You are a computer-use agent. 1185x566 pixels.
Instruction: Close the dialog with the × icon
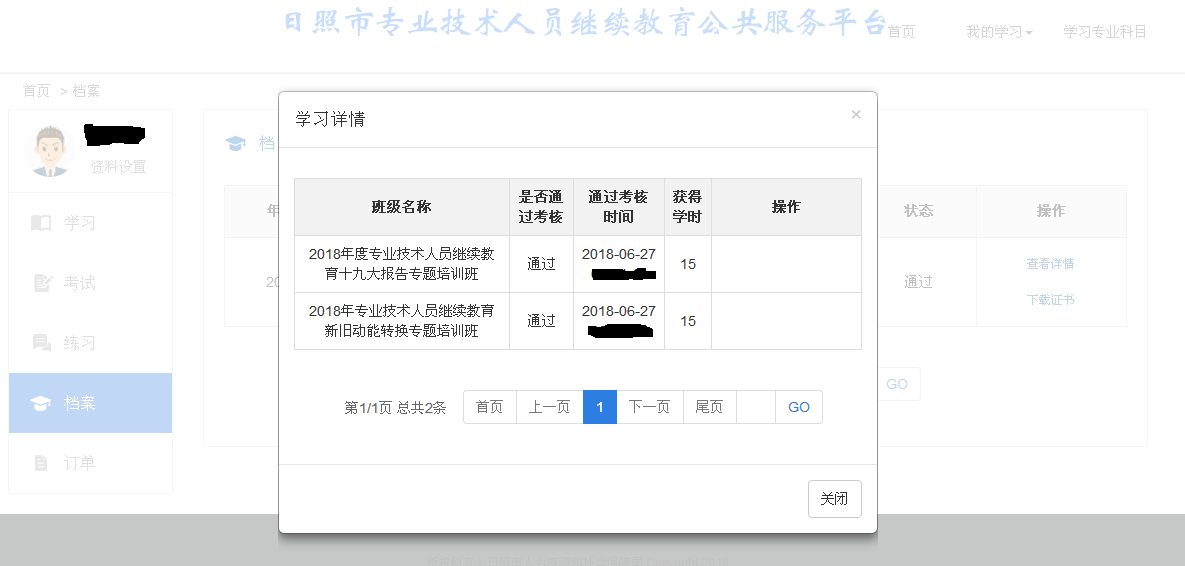point(855,115)
